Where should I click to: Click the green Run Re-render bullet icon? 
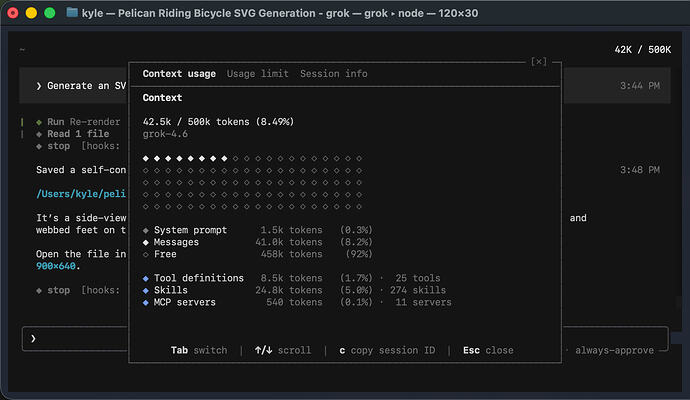point(39,122)
